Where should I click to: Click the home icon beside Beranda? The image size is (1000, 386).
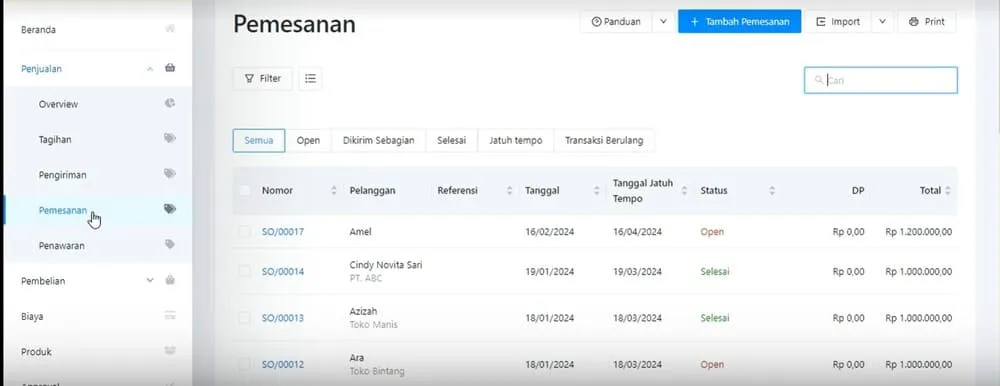170,29
